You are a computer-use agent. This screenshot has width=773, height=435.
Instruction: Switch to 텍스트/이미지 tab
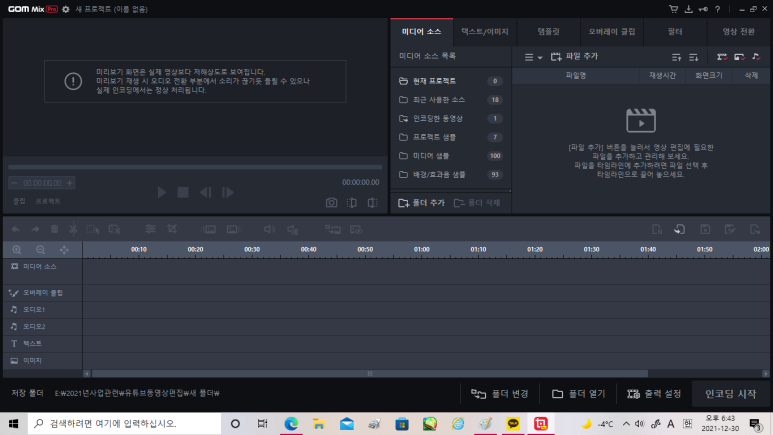click(x=485, y=32)
